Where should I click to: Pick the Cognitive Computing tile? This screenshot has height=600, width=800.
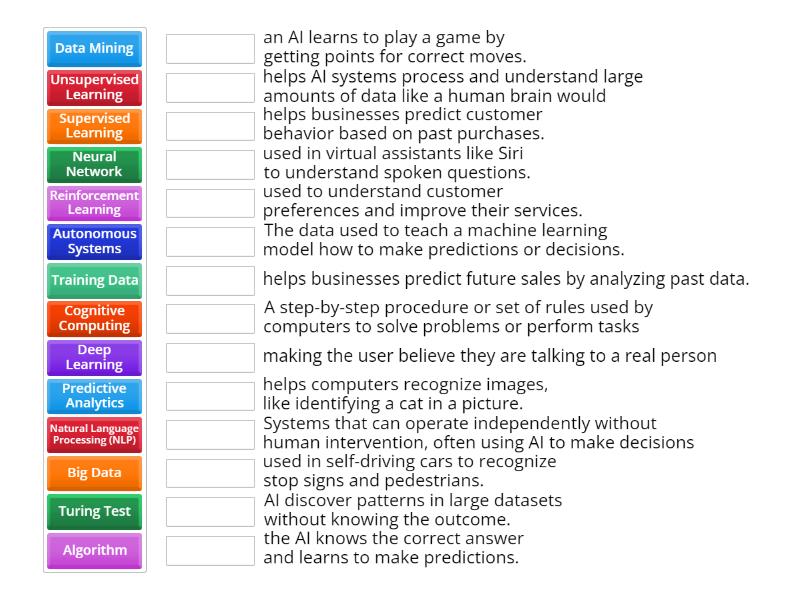click(x=94, y=318)
